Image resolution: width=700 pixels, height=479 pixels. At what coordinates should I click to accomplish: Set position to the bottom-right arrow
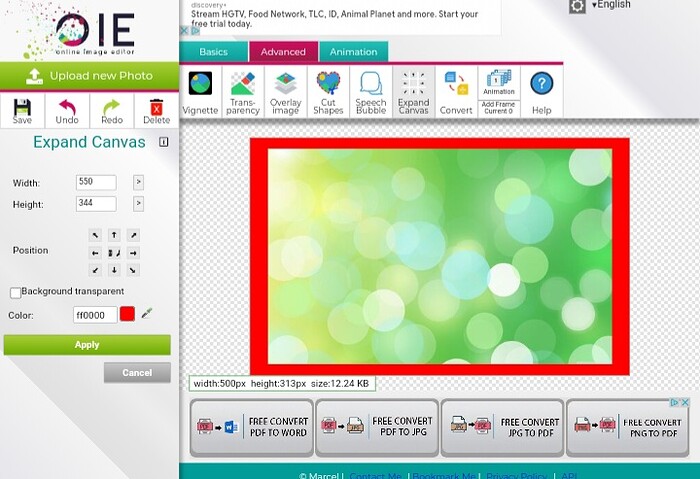133,270
